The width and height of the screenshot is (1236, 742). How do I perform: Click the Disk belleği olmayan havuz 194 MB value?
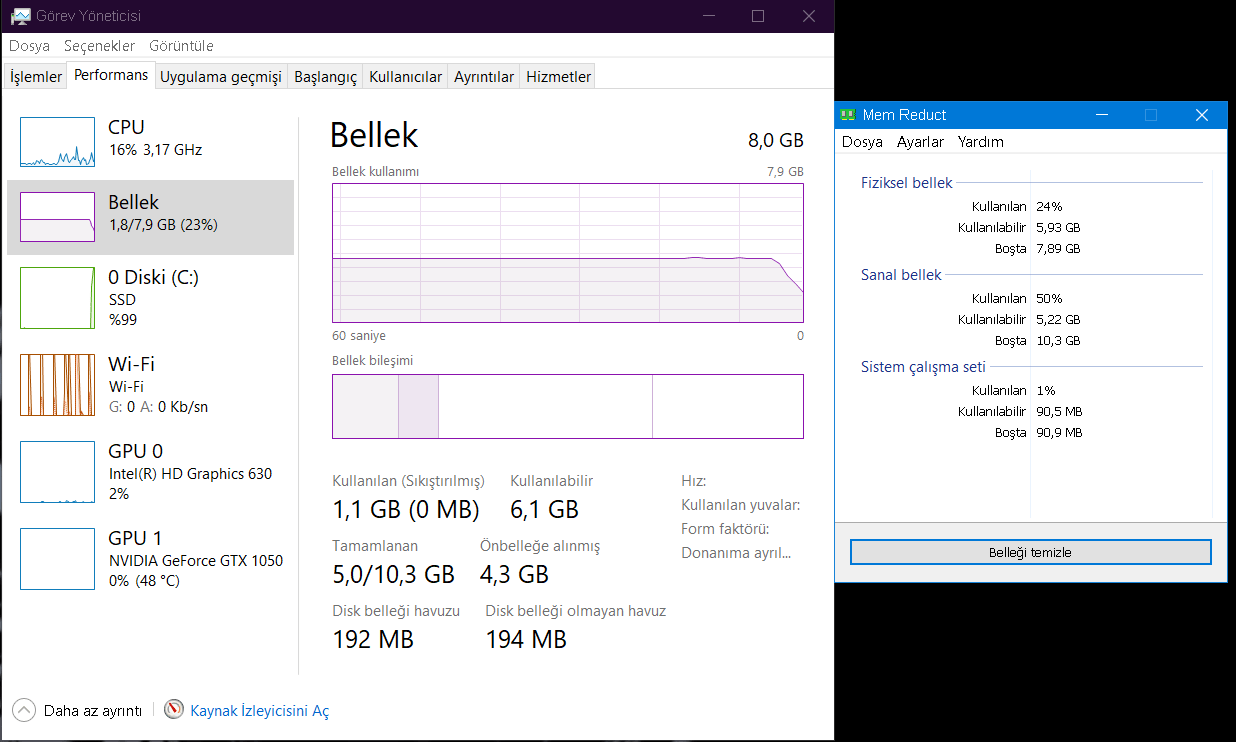tap(526, 639)
